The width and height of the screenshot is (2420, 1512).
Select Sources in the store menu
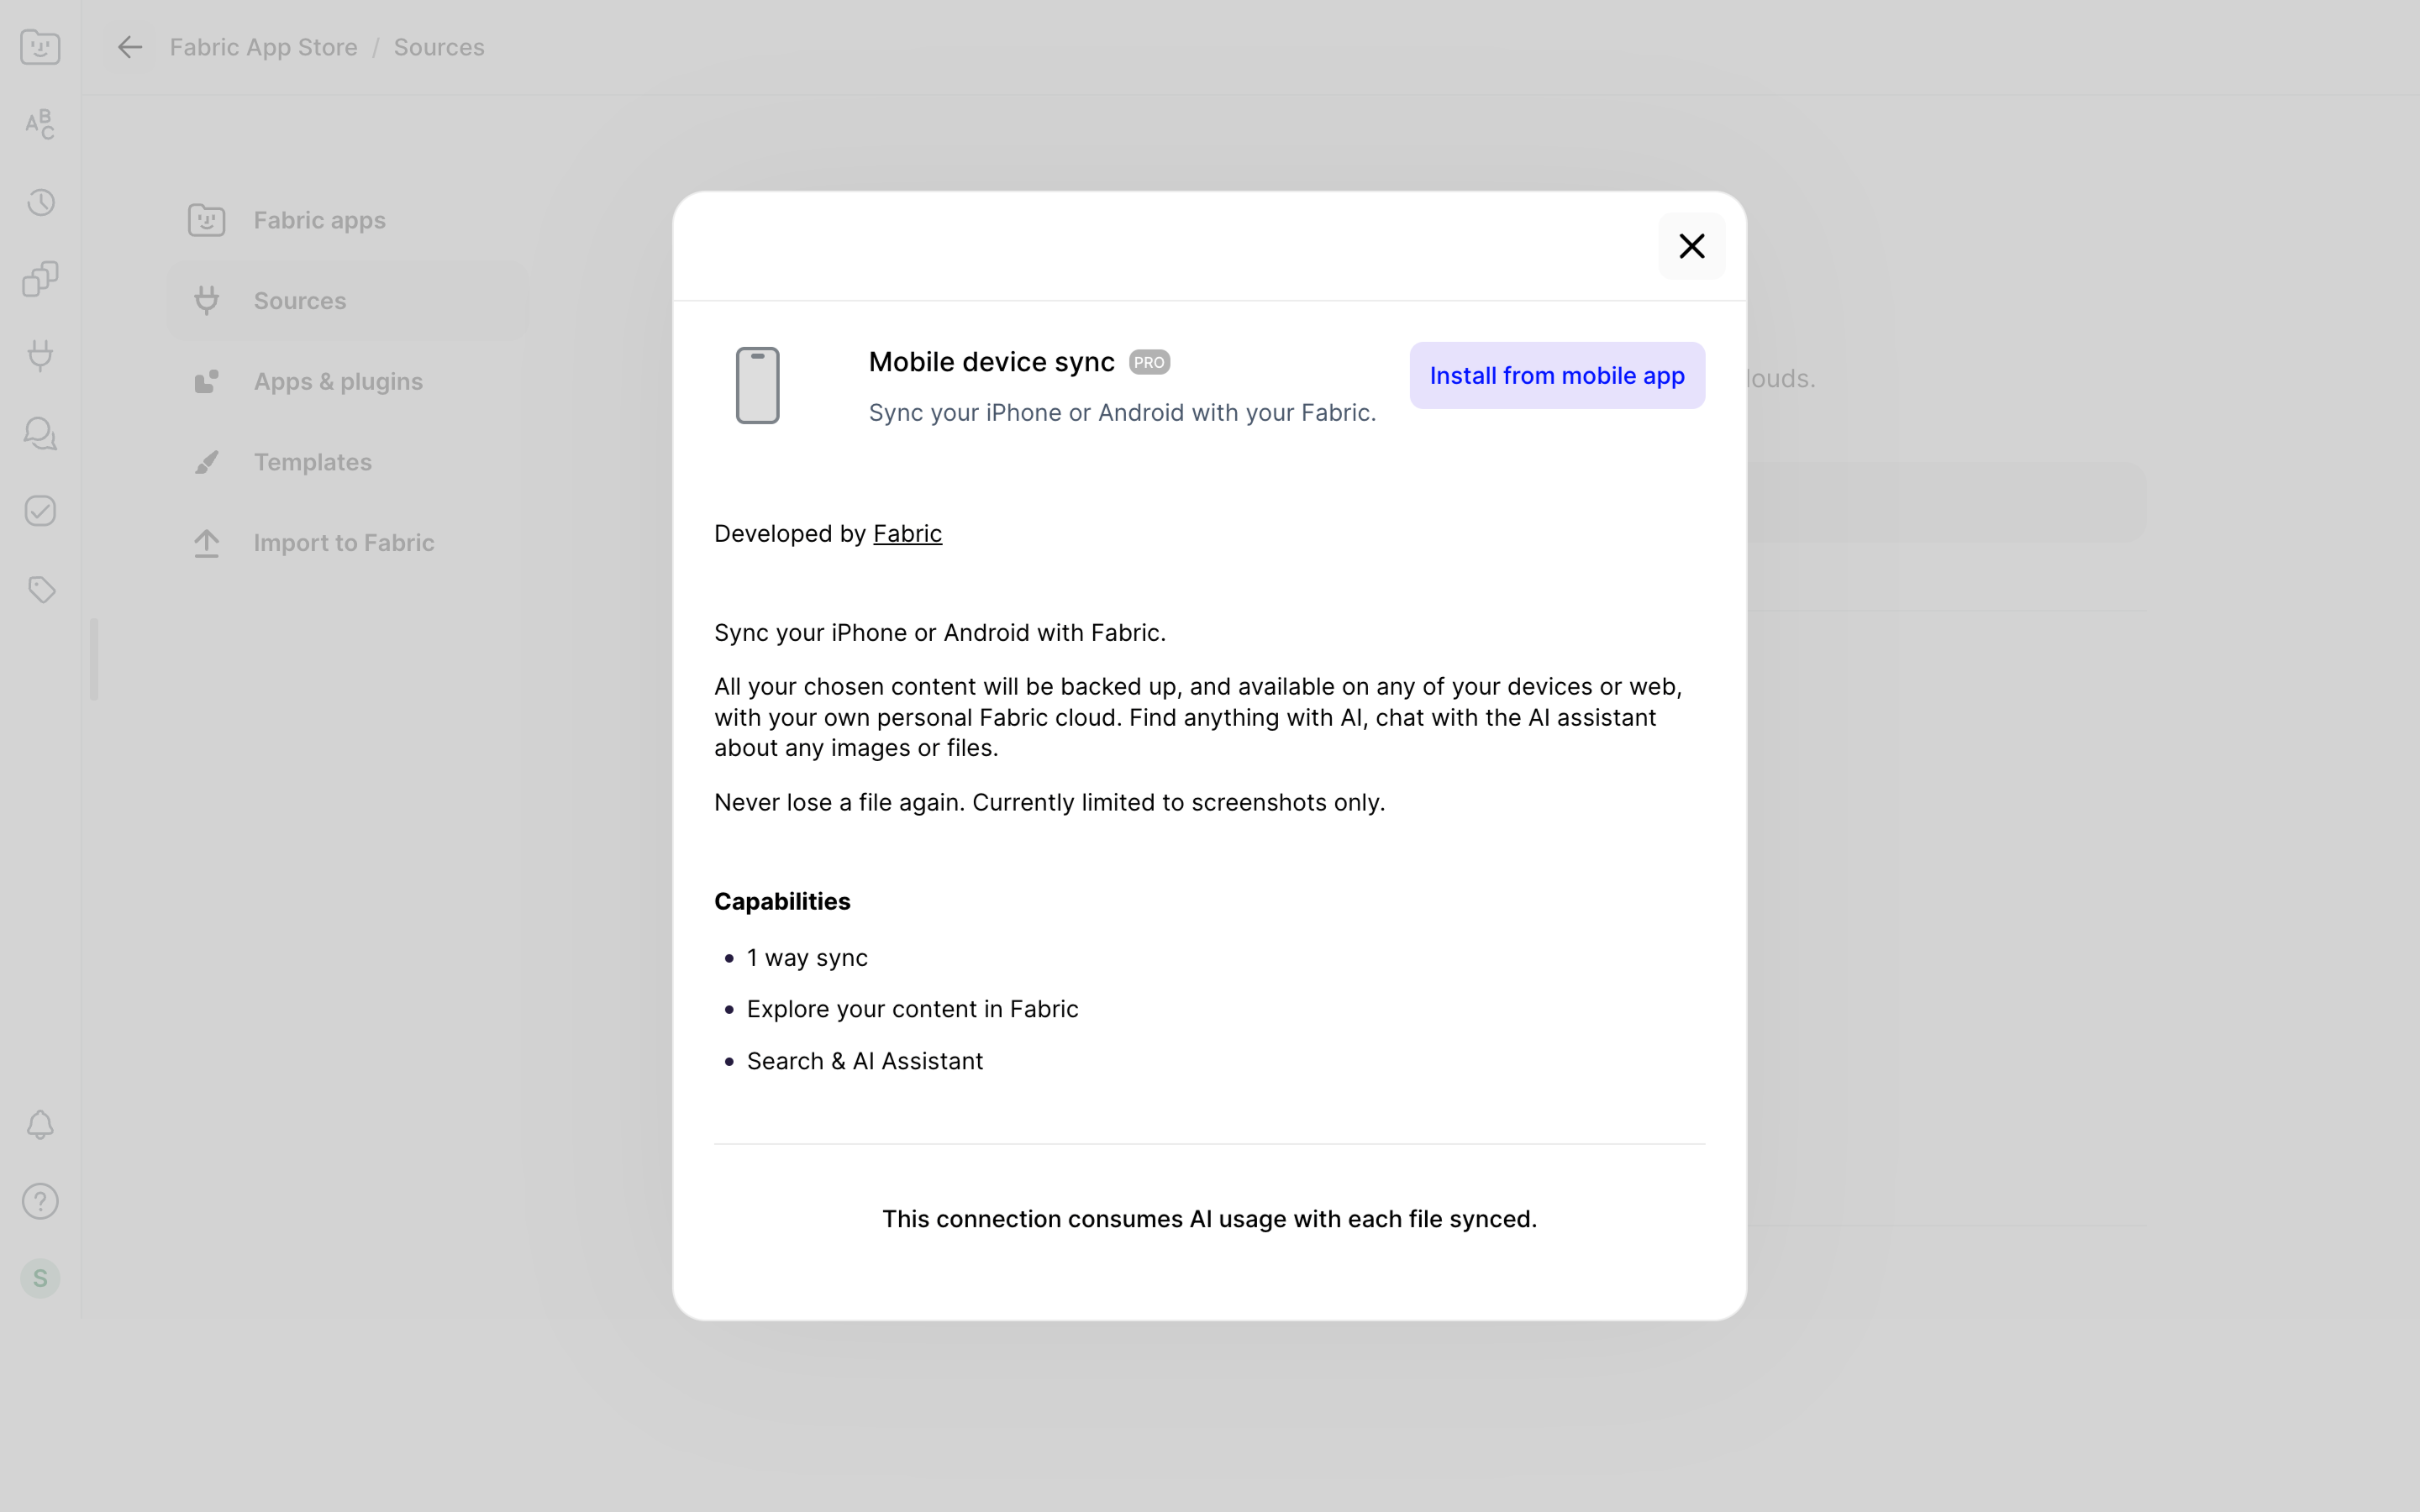click(348, 301)
